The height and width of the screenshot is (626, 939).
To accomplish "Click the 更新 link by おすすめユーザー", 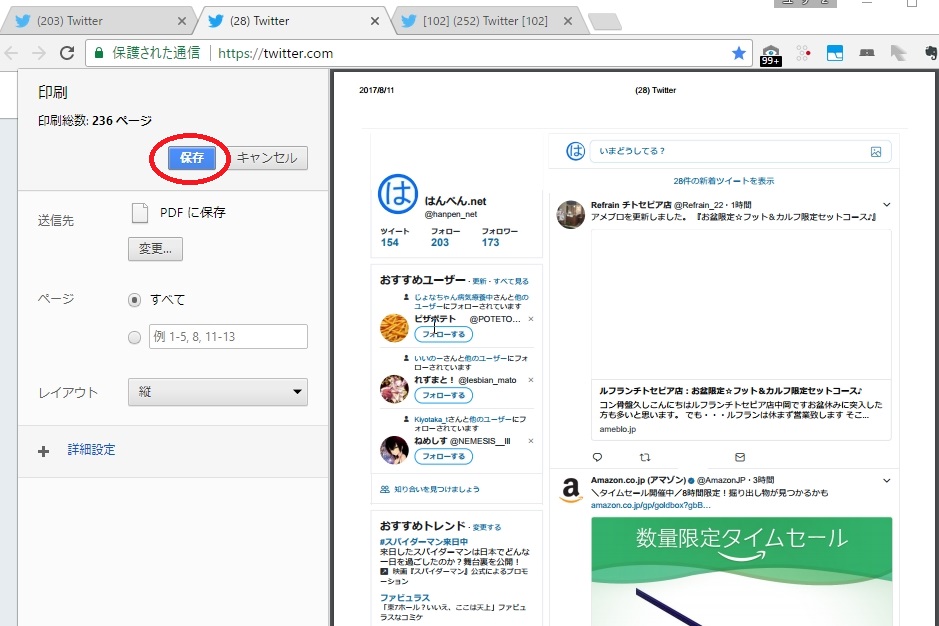I will [x=479, y=281].
